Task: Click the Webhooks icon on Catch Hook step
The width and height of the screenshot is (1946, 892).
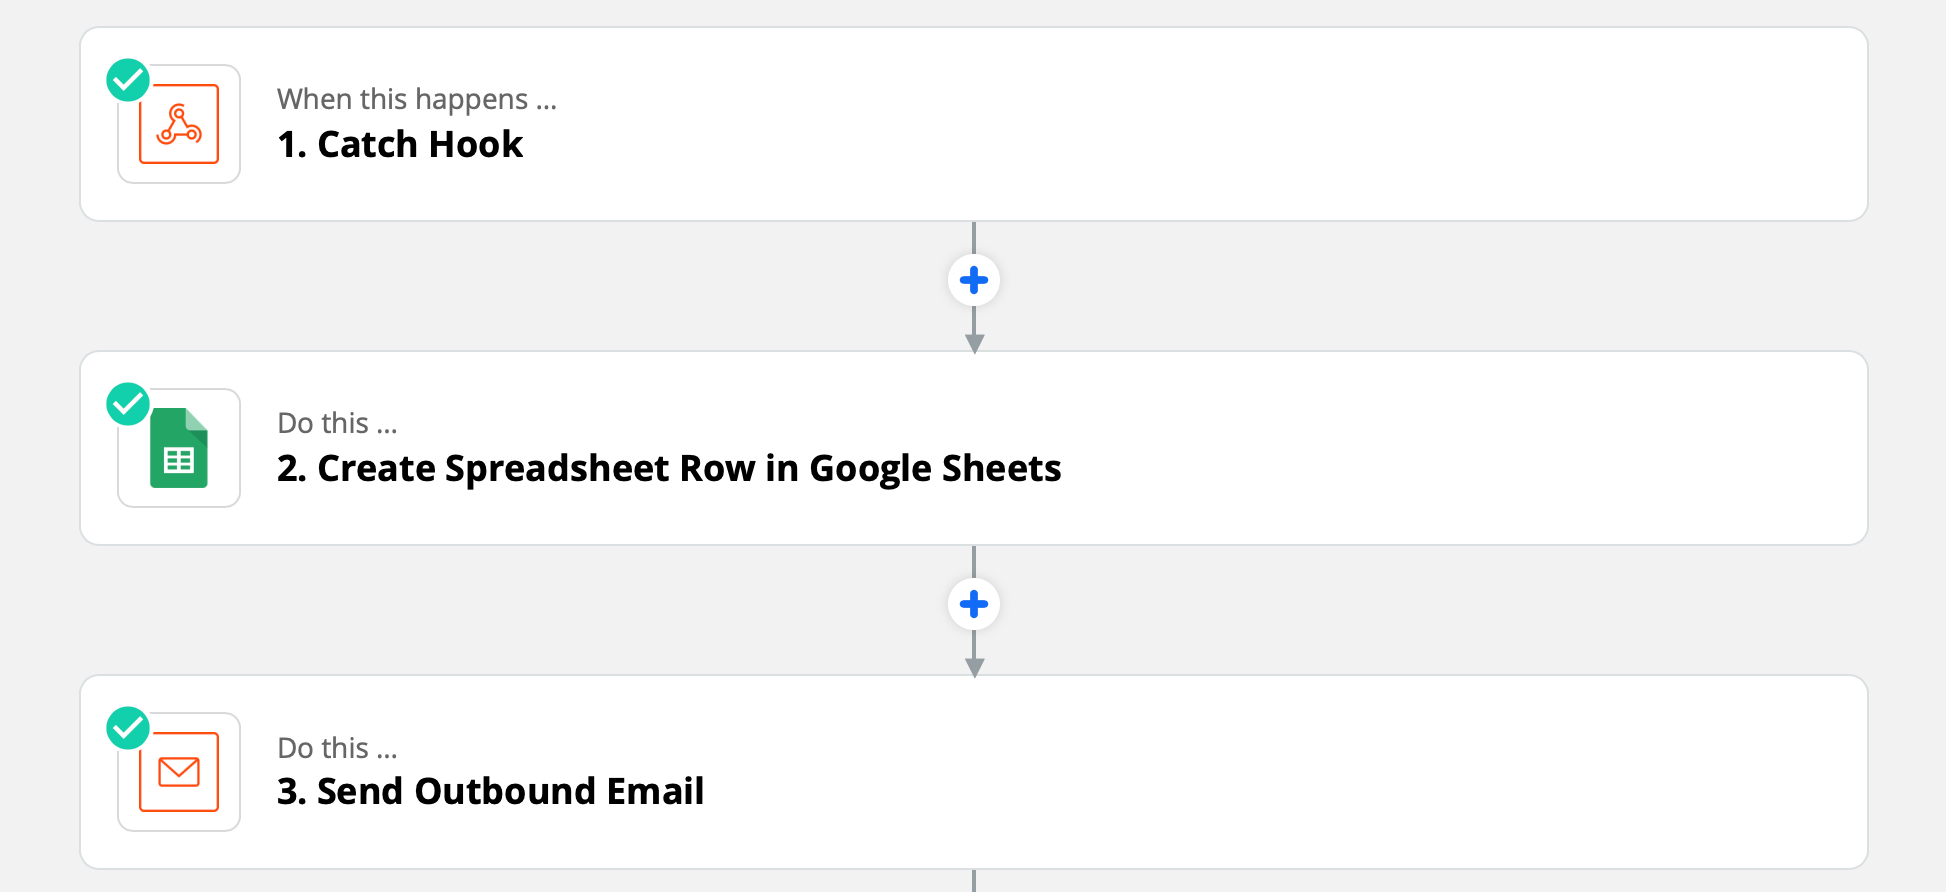Action: coord(179,124)
